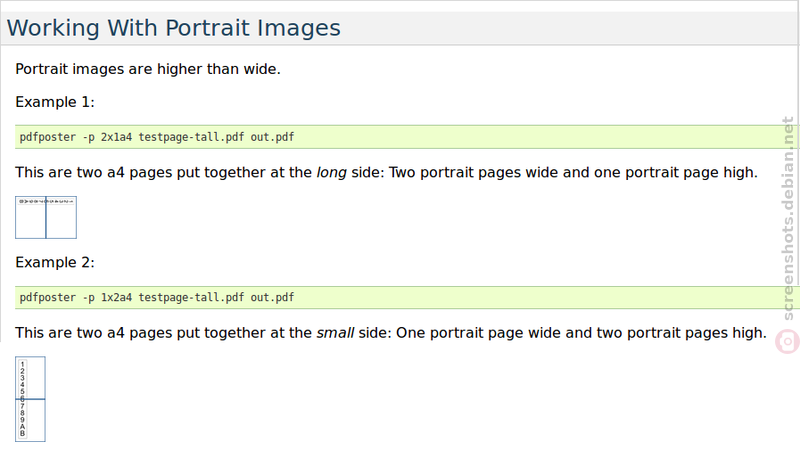800x458 pixels.
Task: Click the vertical screenshots.debian.net watermark
Action: click(x=788, y=218)
